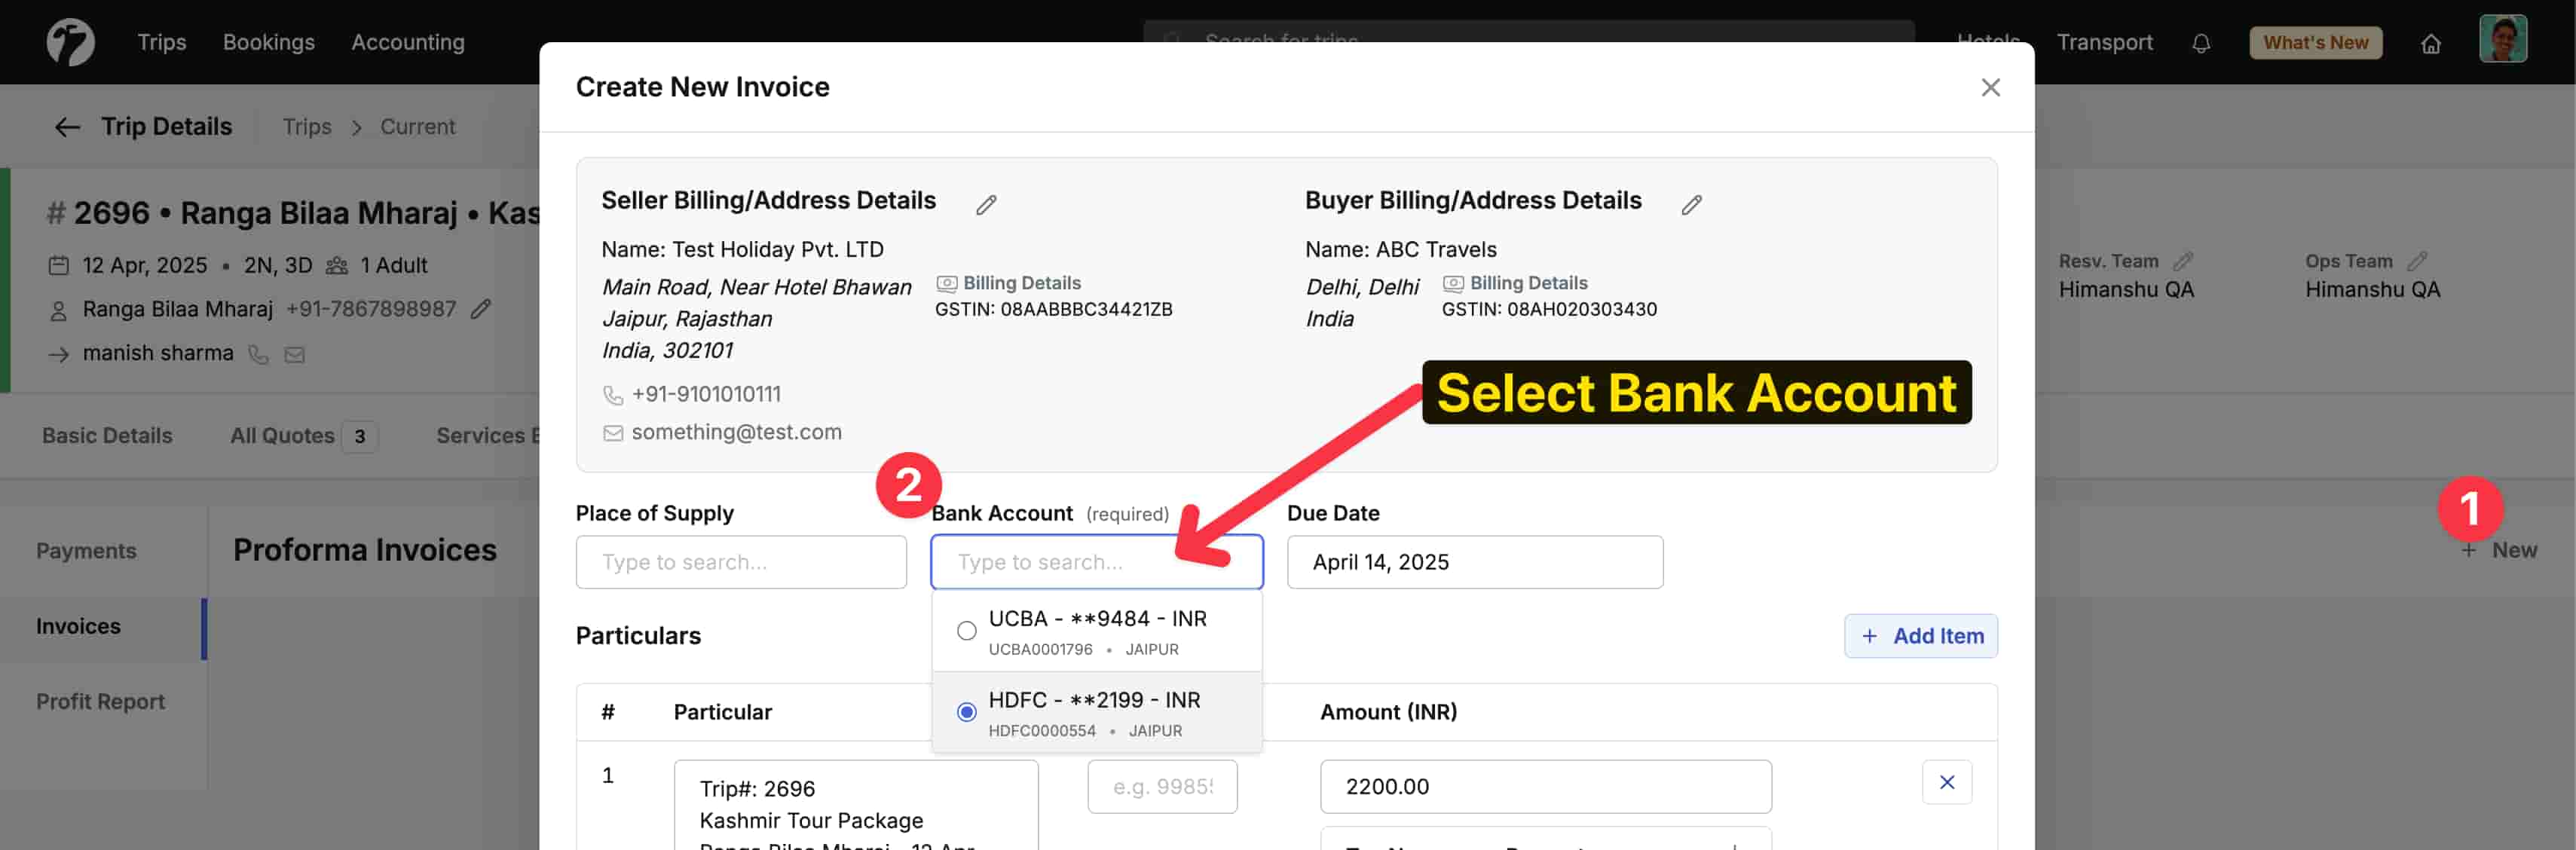Open the Bank Account search dropdown

point(1096,562)
